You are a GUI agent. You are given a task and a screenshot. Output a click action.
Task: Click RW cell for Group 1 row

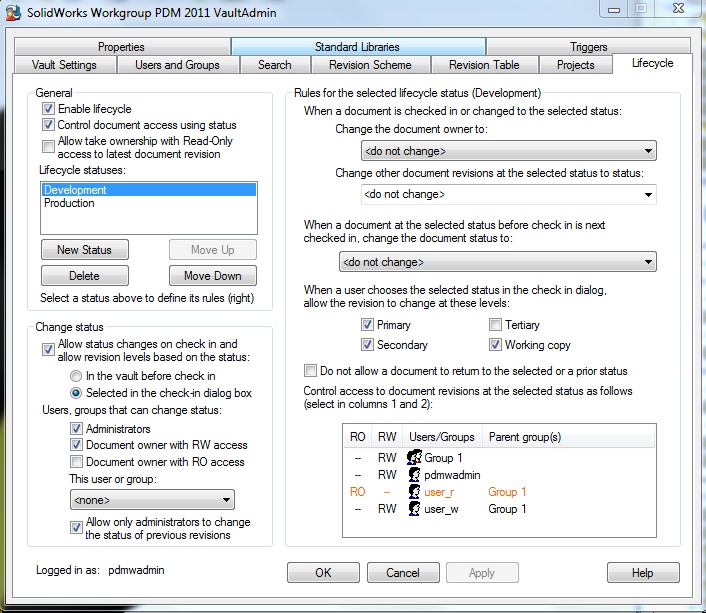[x=387, y=458]
